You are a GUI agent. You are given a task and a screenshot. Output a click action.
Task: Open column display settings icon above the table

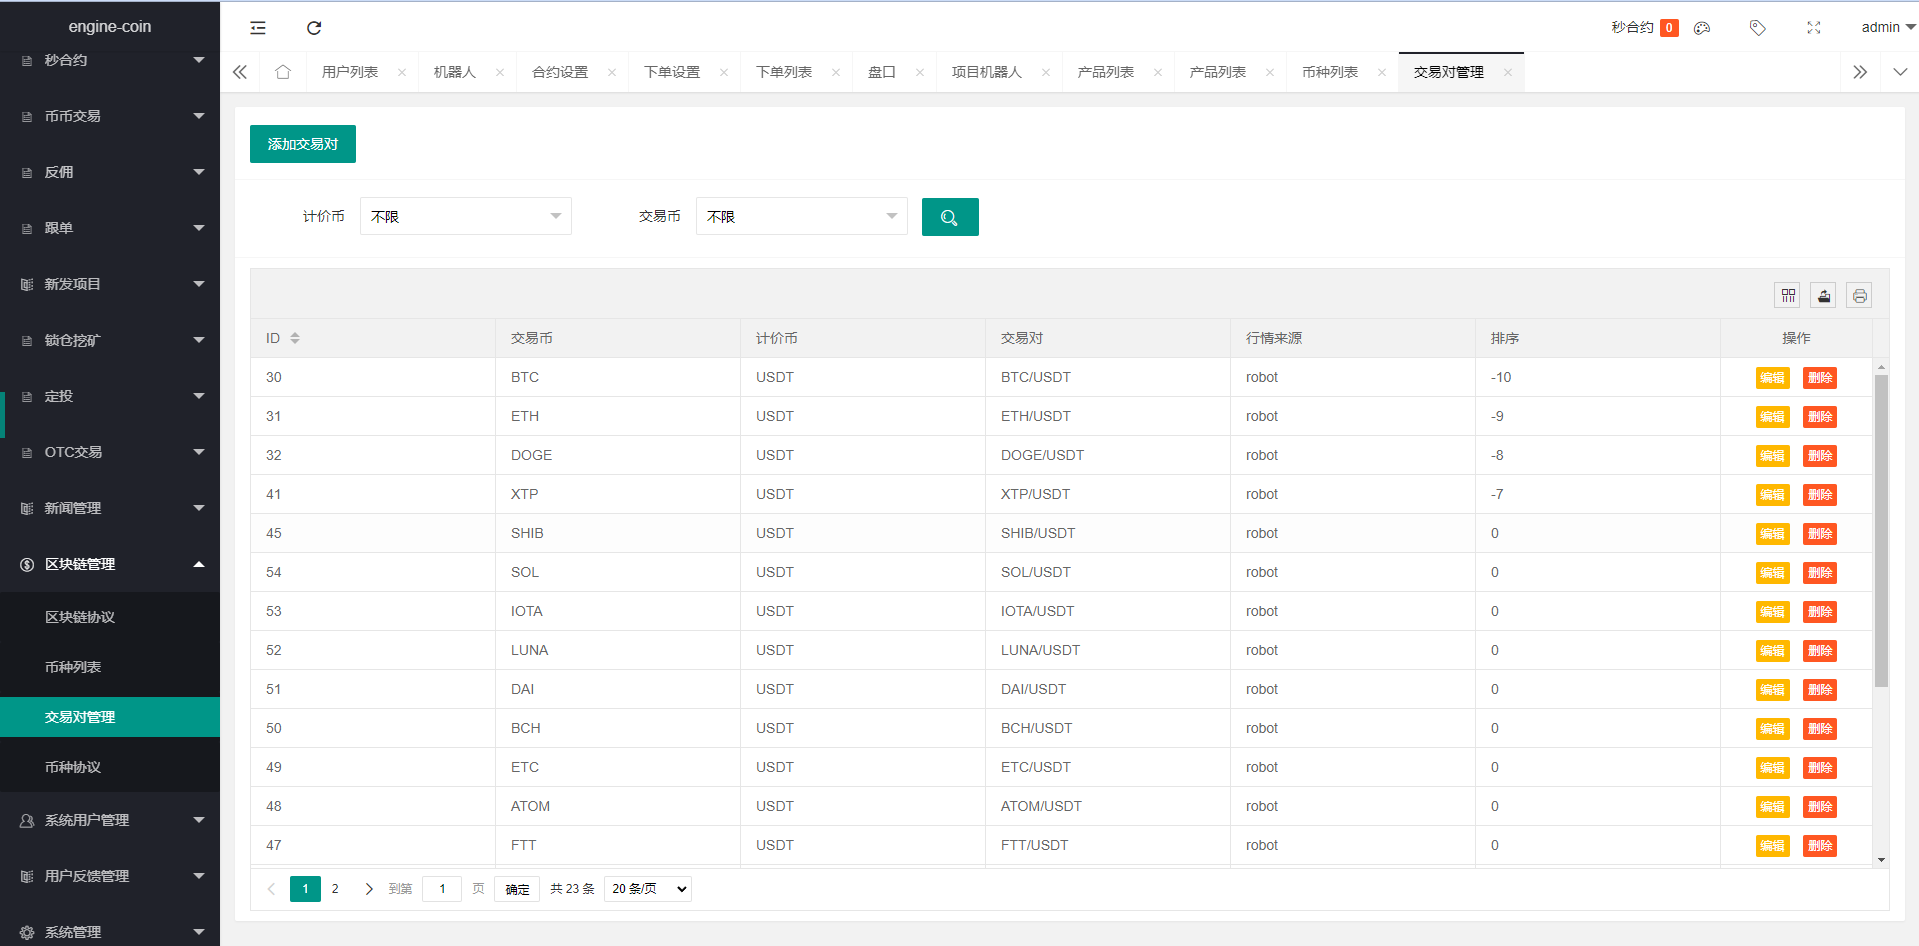pos(1788,295)
